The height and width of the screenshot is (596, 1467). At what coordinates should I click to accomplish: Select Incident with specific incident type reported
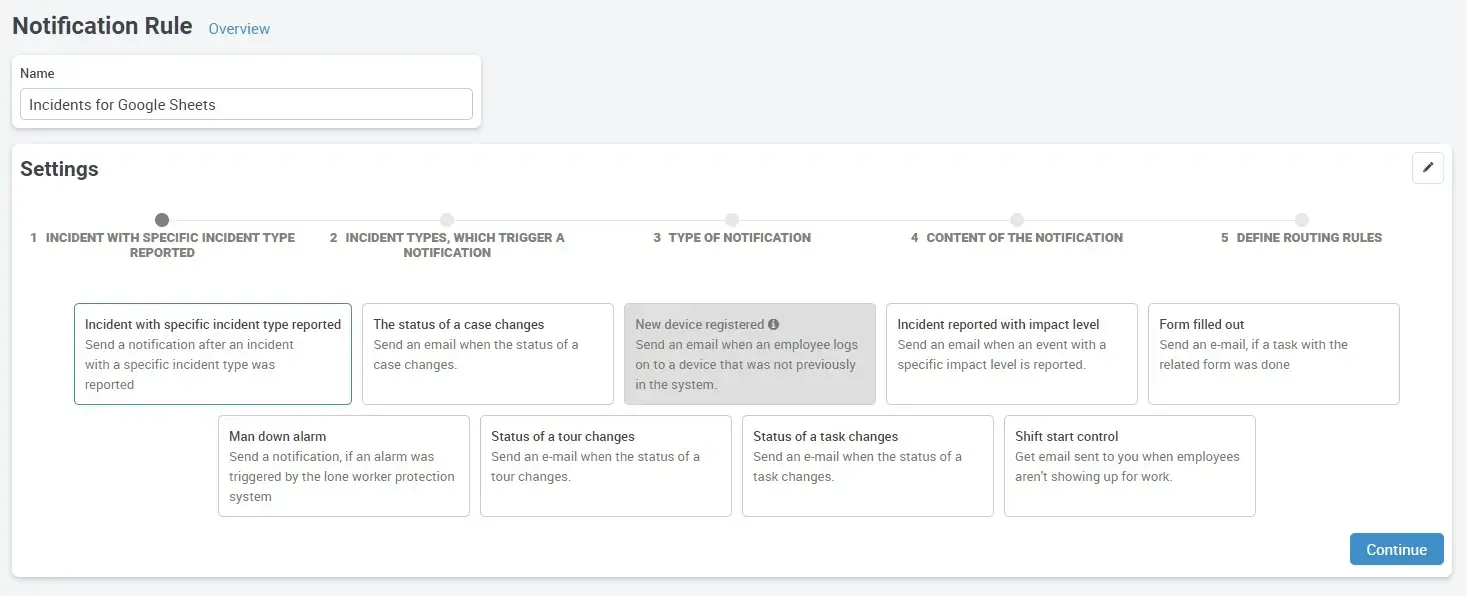[212, 354]
